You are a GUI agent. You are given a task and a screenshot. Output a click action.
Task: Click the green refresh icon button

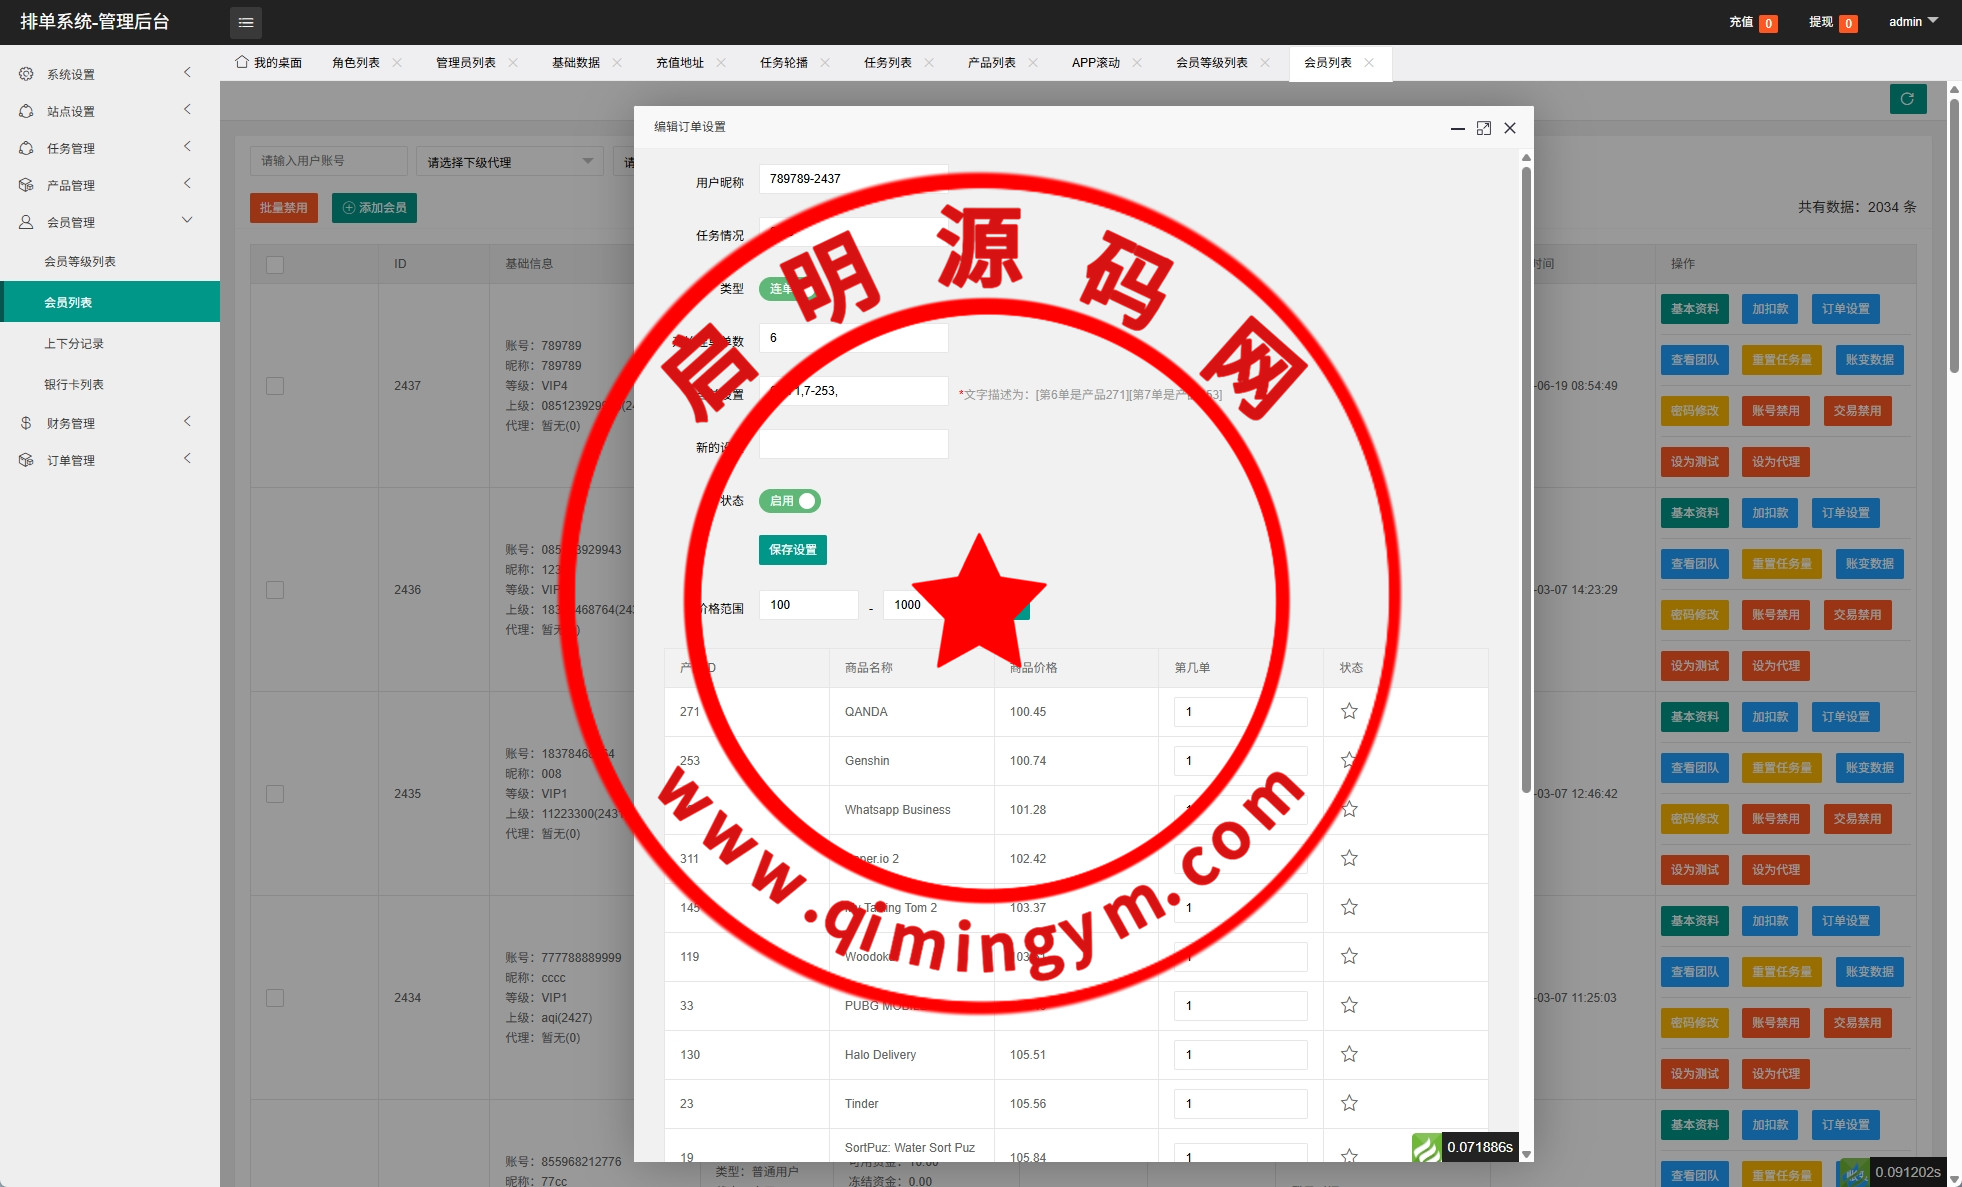1907,99
